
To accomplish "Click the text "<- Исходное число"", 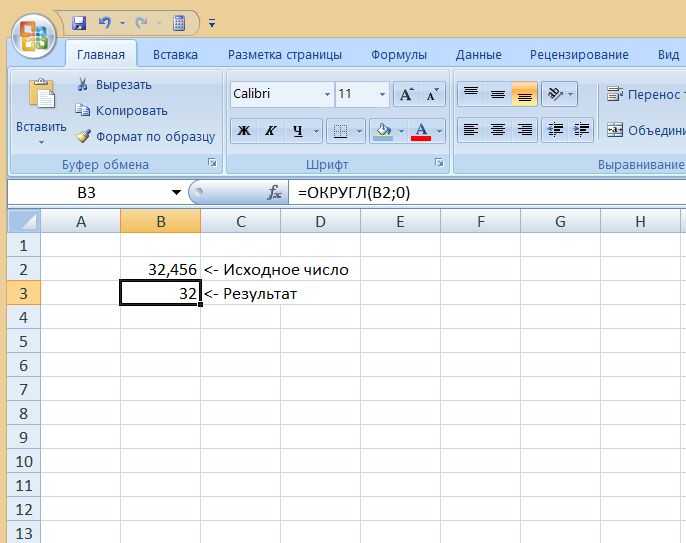I will [276, 270].
